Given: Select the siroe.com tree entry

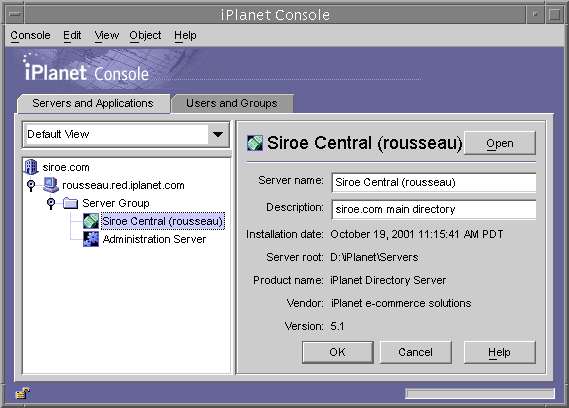Looking at the screenshot, I should pyautogui.click(x=66, y=167).
